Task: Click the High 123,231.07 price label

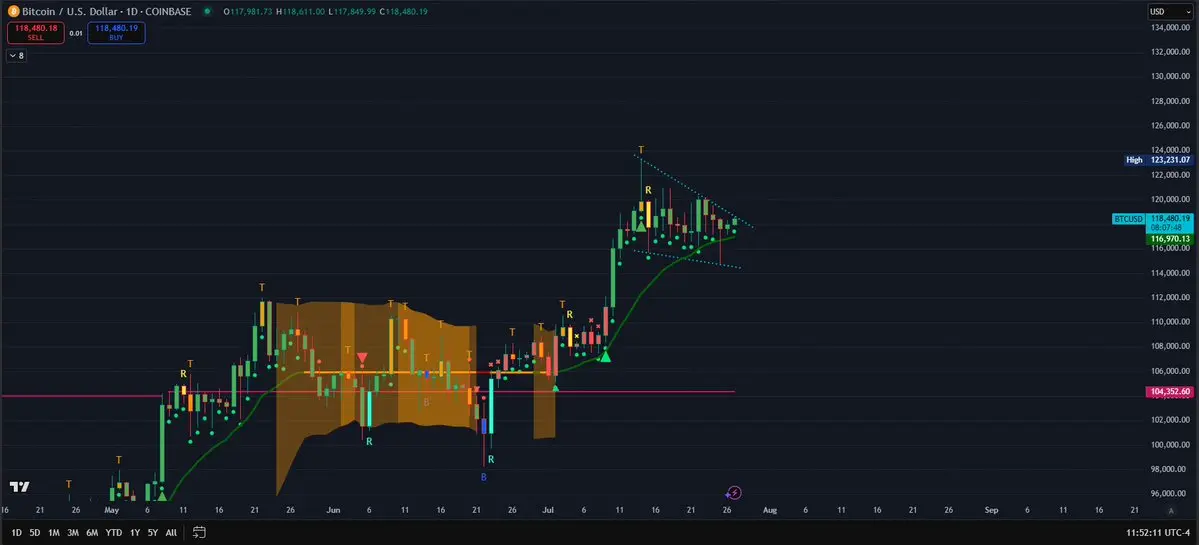Action: click(1158, 160)
